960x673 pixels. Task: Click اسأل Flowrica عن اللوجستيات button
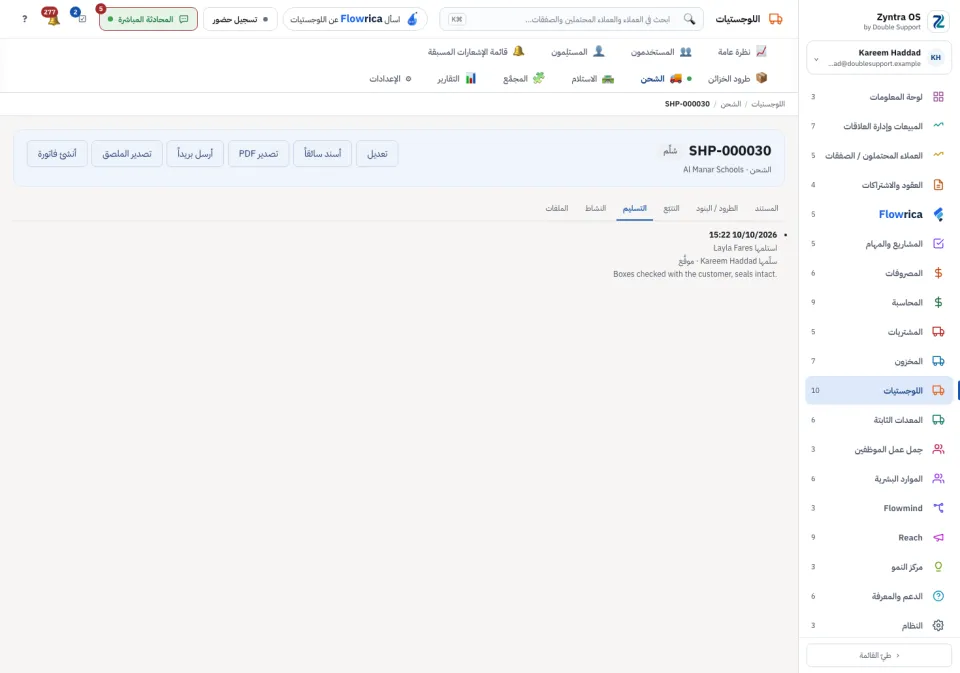(x=355, y=19)
